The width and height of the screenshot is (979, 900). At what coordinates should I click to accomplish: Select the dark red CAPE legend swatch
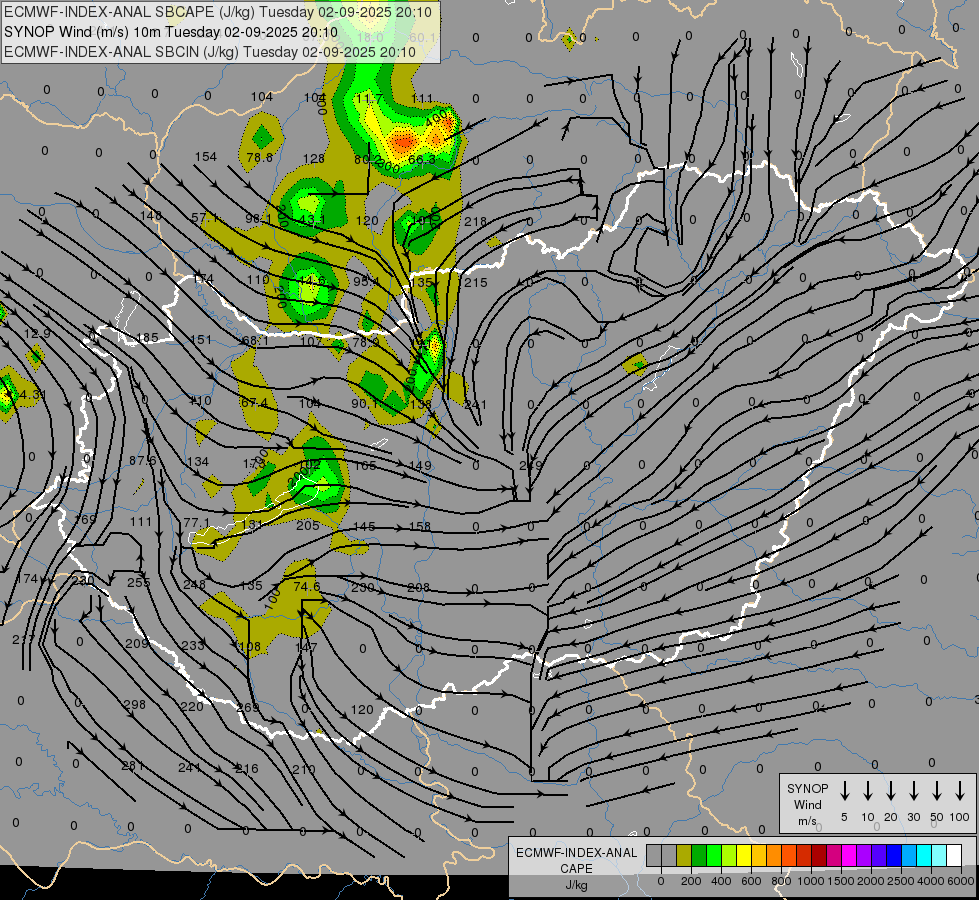pyautogui.click(x=819, y=856)
